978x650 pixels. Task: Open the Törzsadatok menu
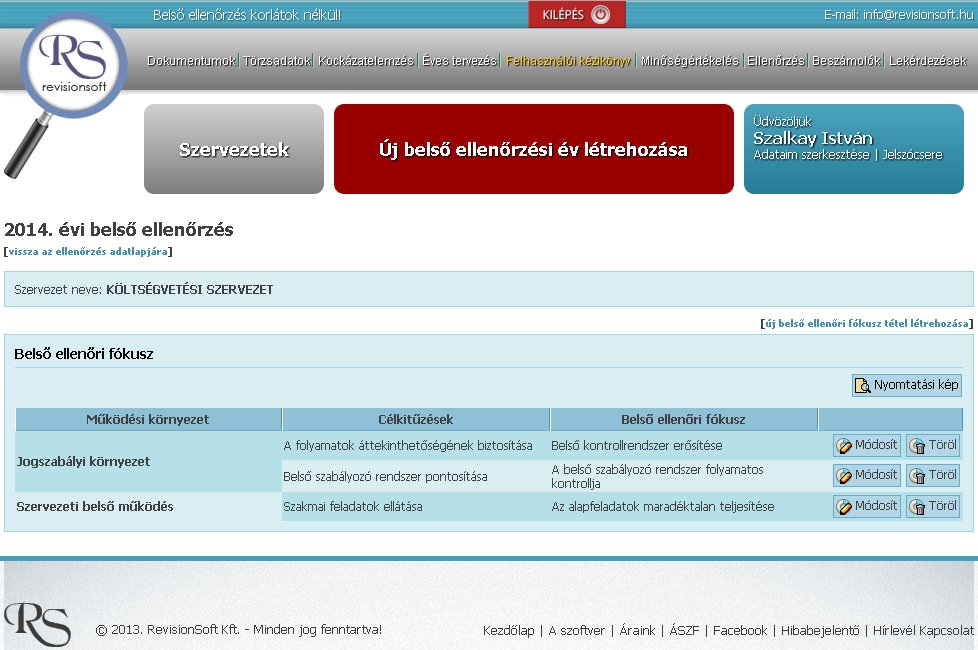coord(276,61)
